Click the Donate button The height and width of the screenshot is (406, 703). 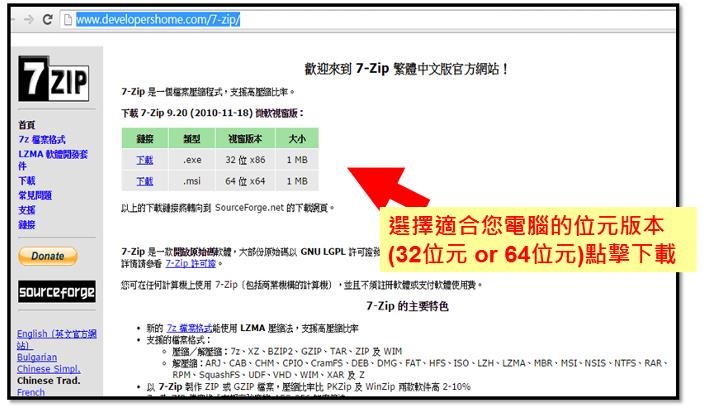coord(48,256)
